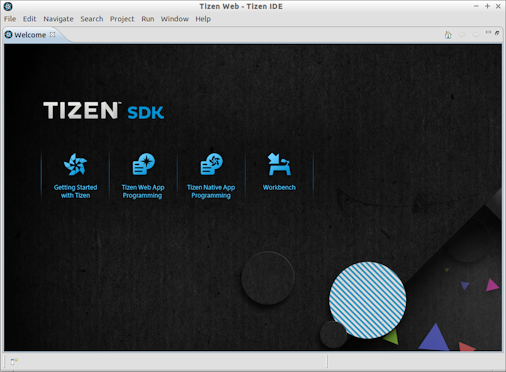Maximize the Tizen IDE window
Viewport: 506px width, 372px height.
coord(487,6)
